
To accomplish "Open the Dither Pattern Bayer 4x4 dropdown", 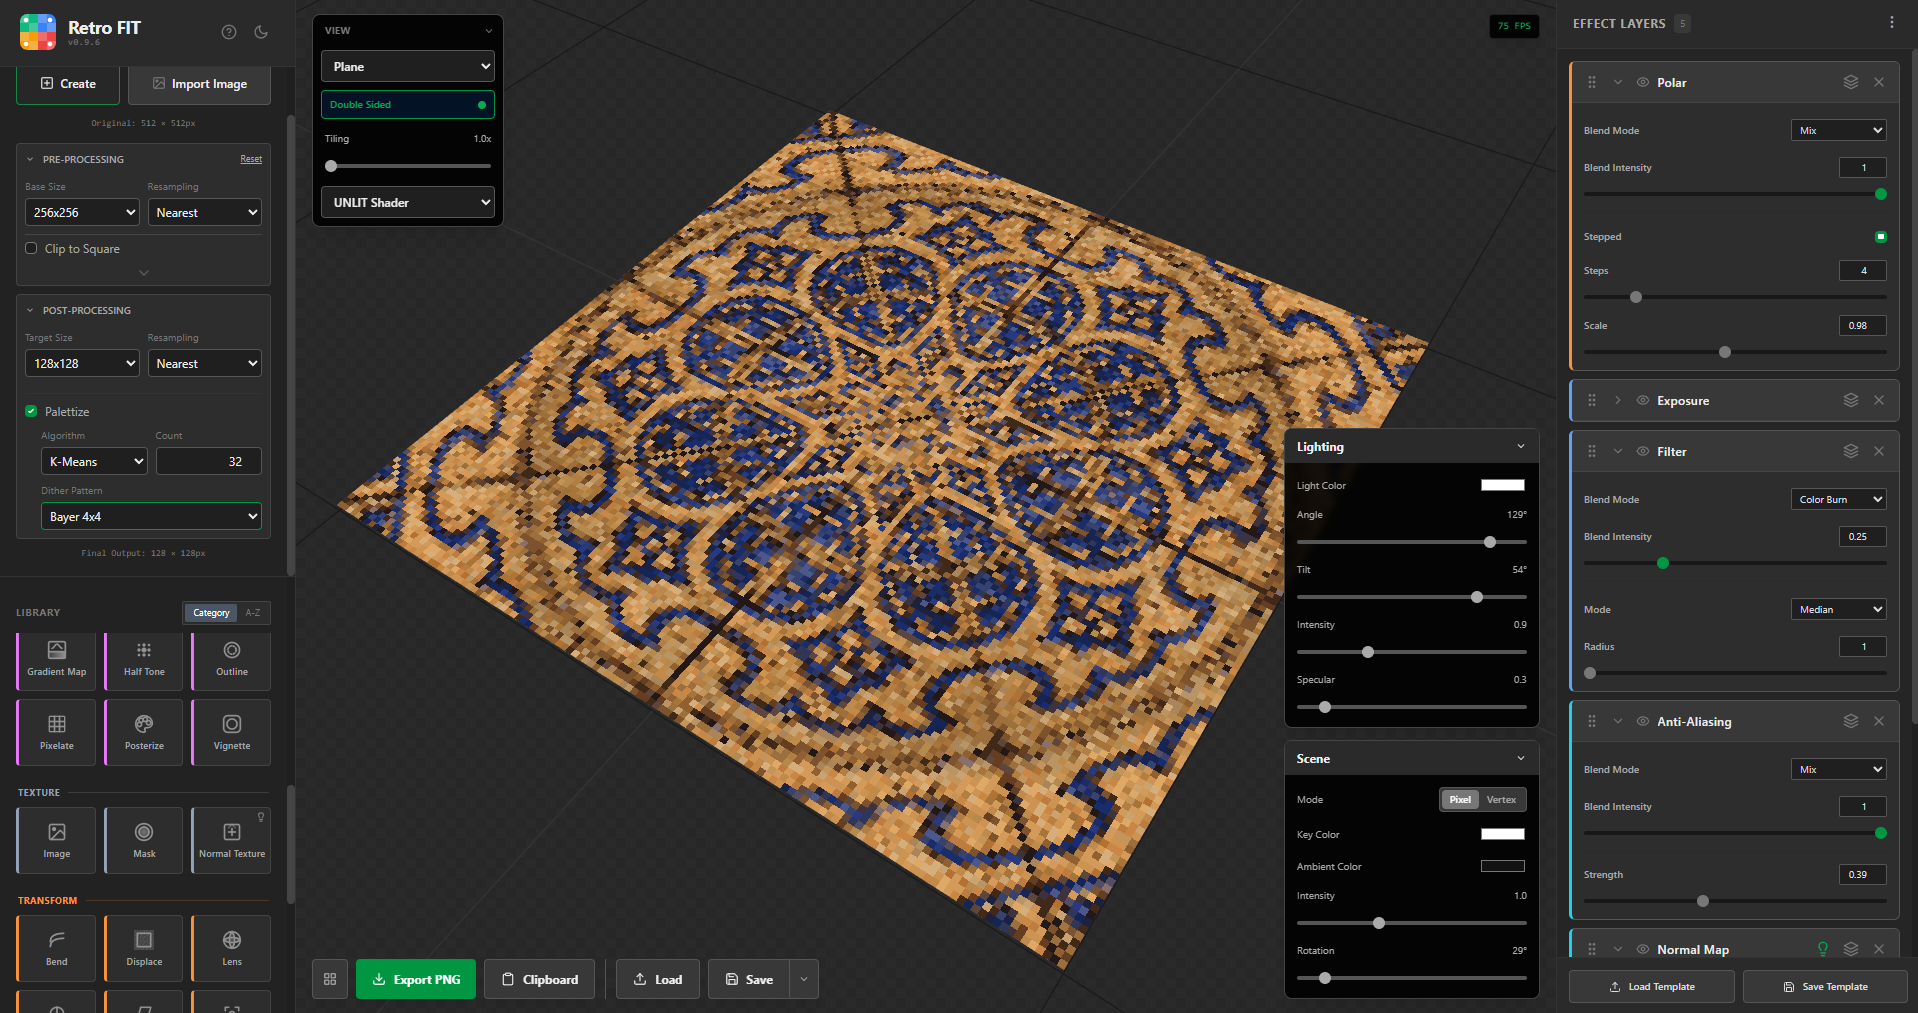I will 151,516.
